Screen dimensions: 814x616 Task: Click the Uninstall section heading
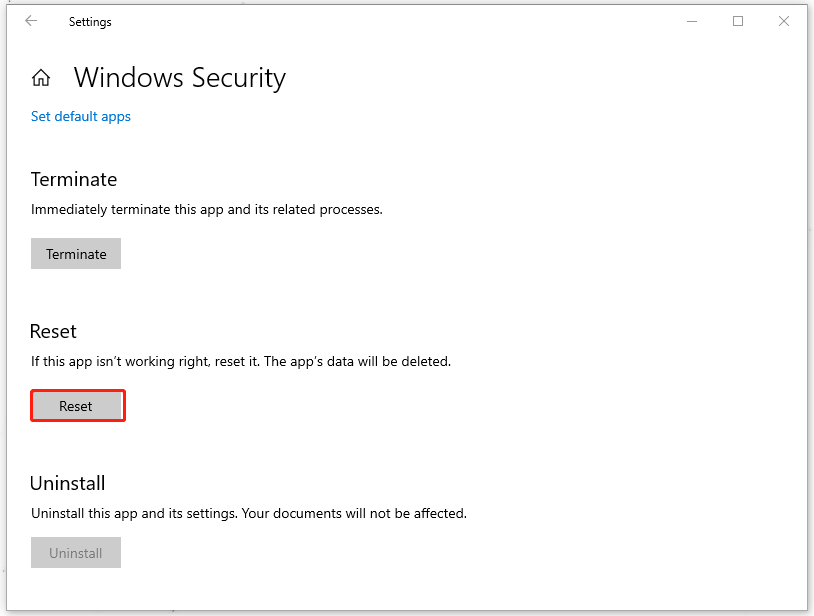coord(67,483)
